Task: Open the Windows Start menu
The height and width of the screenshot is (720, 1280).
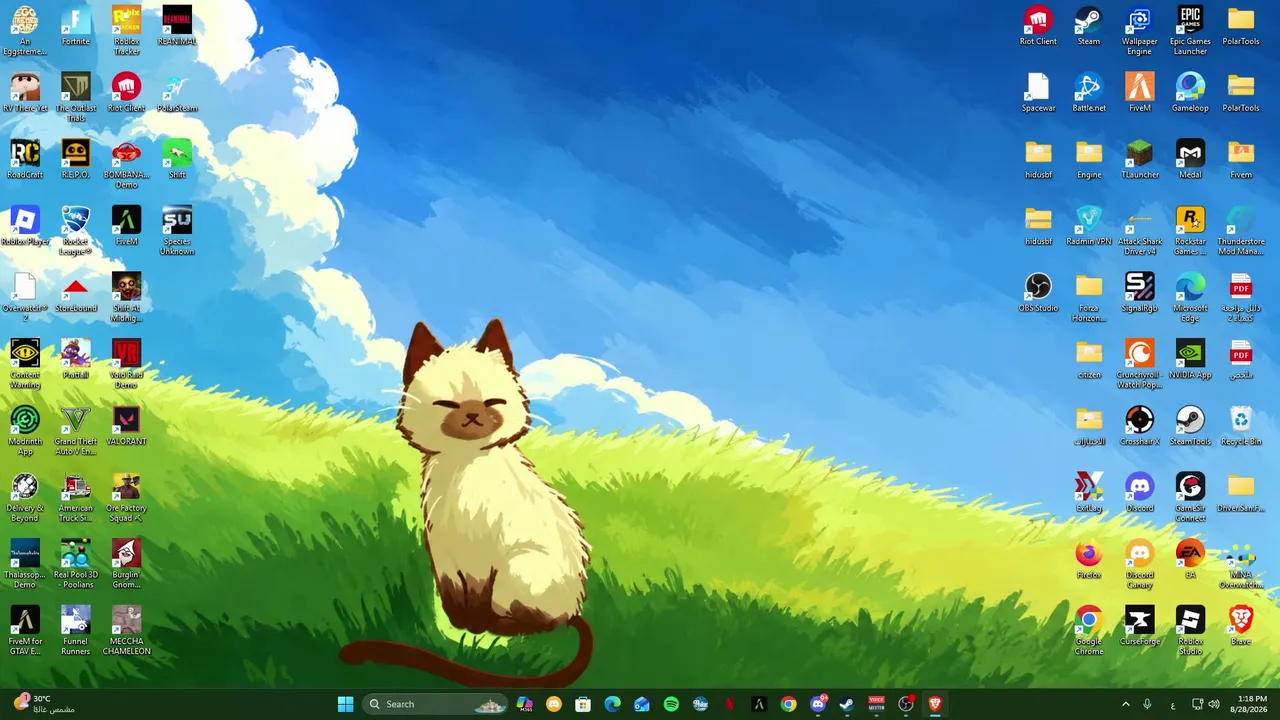Action: pos(345,704)
